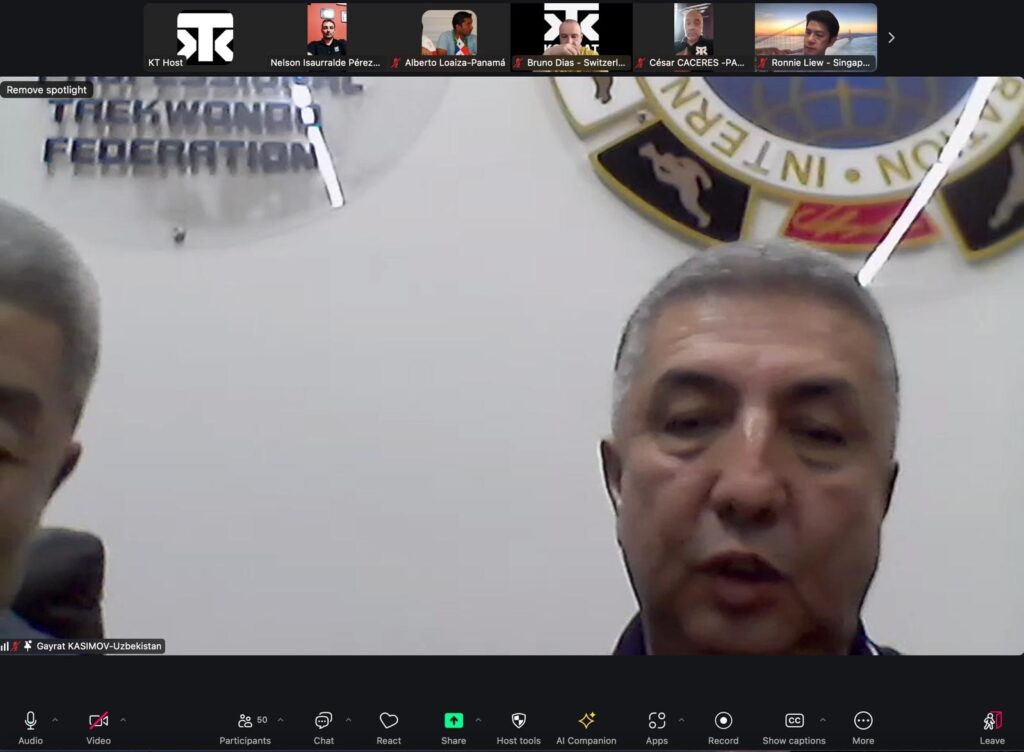The image size is (1024, 752).
Task: Open the Apps menu icon
Action: (x=656, y=721)
